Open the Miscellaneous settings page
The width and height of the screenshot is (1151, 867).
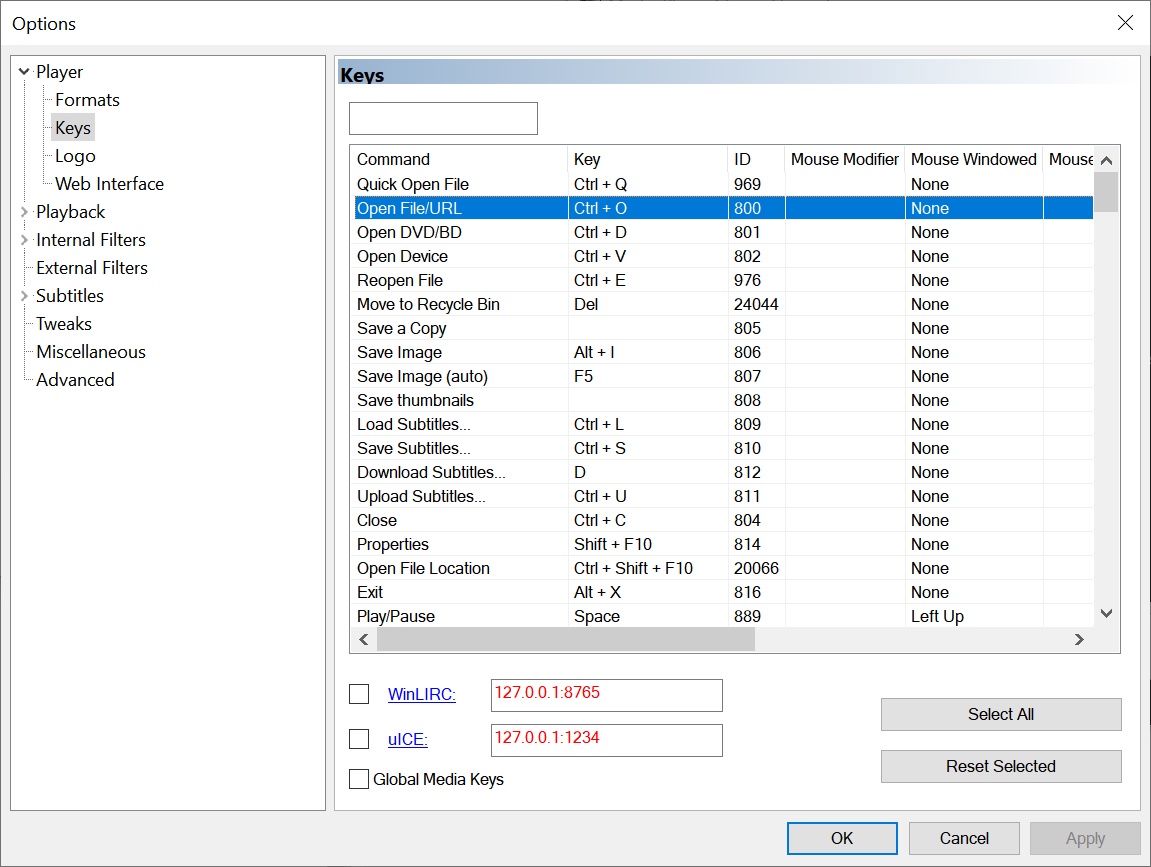[90, 351]
